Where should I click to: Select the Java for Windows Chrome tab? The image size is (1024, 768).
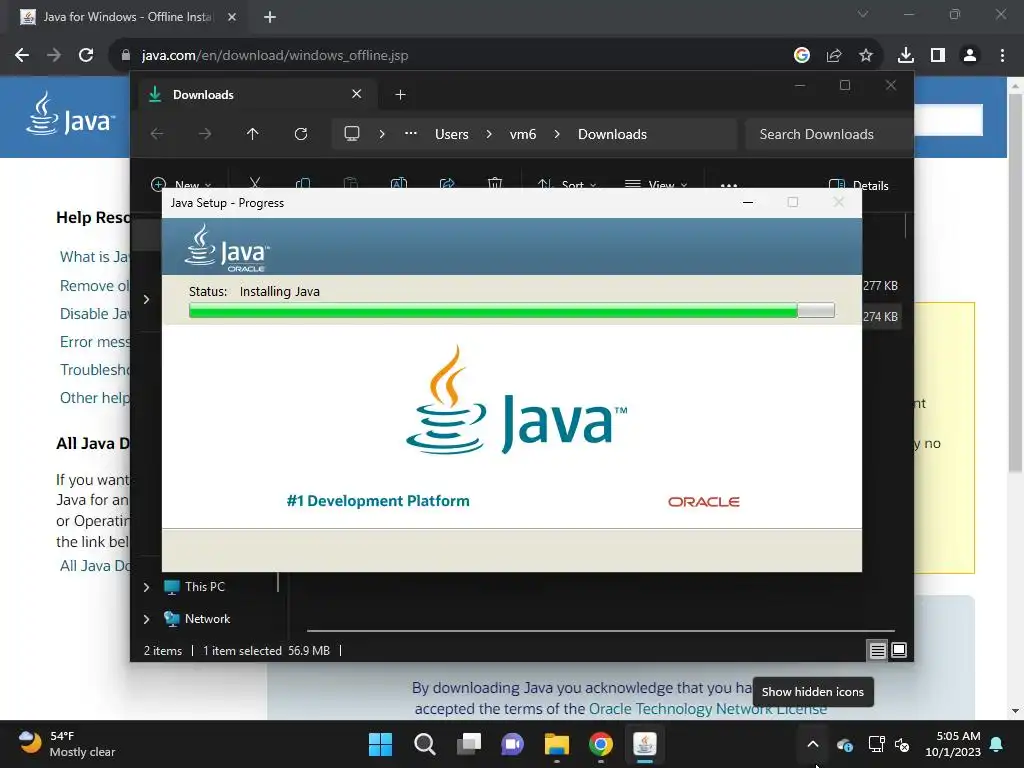pyautogui.click(x=128, y=17)
